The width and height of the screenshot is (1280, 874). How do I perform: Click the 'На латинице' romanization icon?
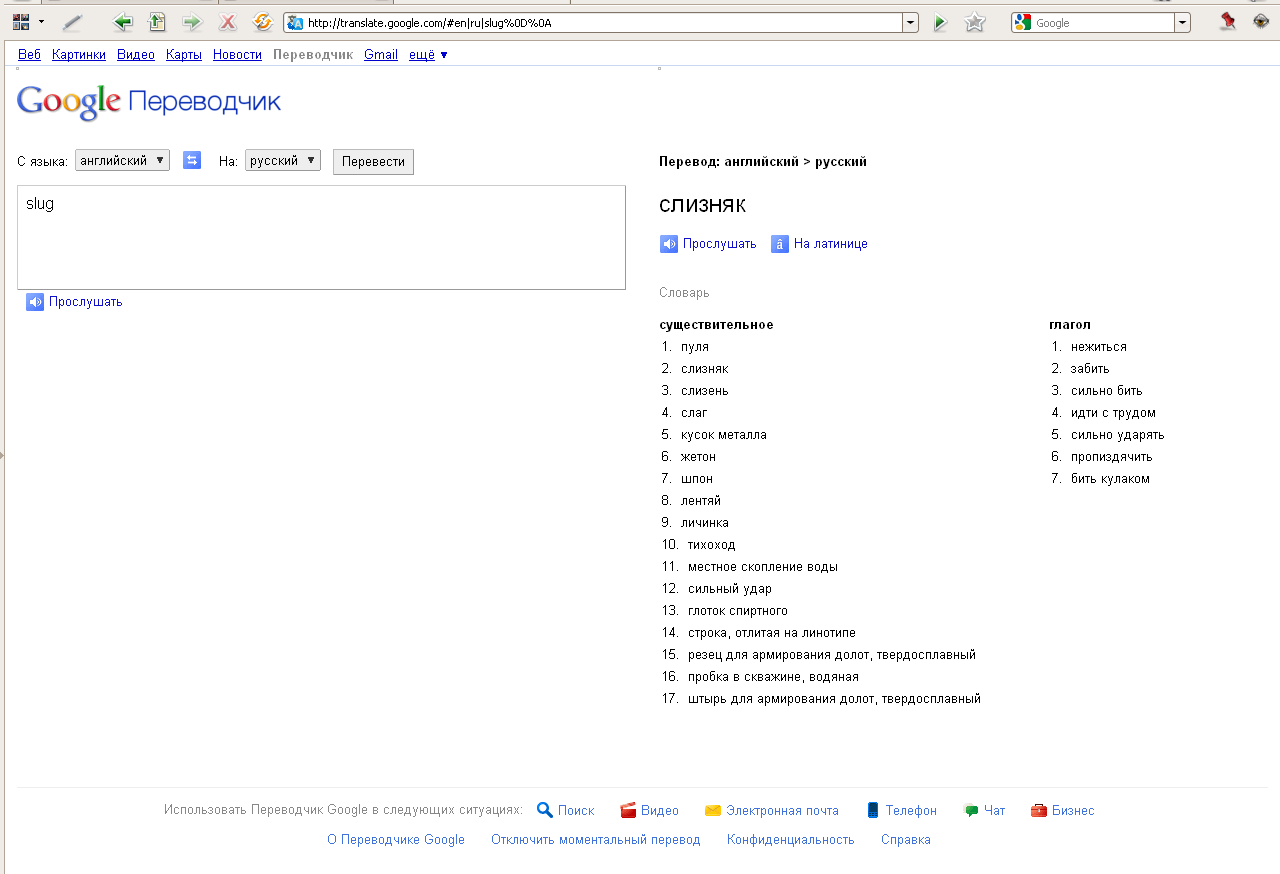780,244
